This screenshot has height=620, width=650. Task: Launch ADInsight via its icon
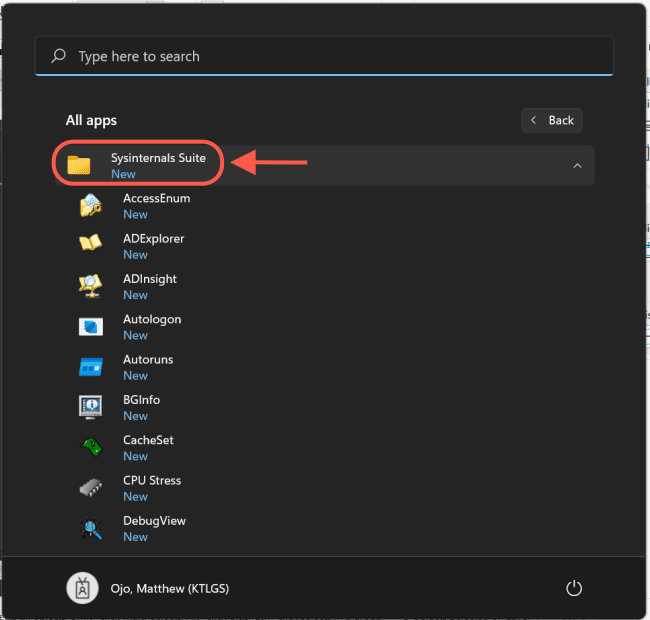91,286
